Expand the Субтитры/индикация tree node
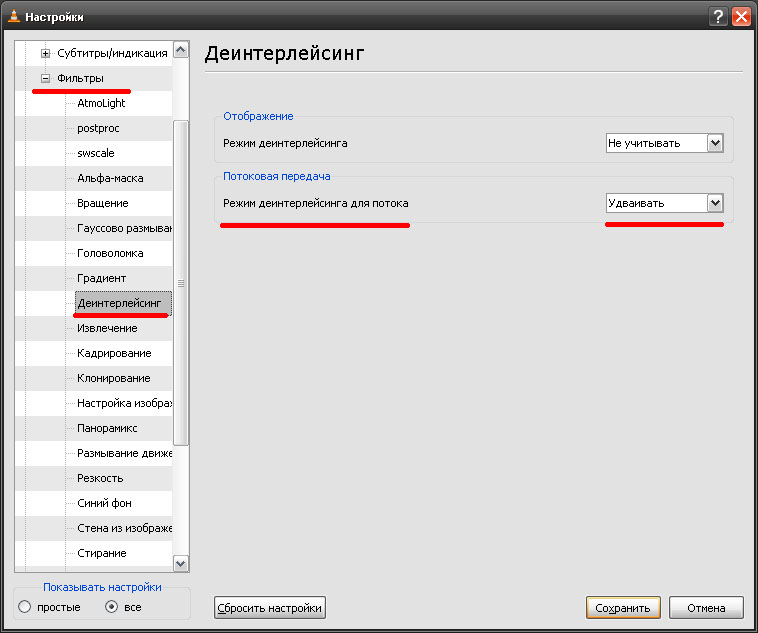 [x=45, y=53]
